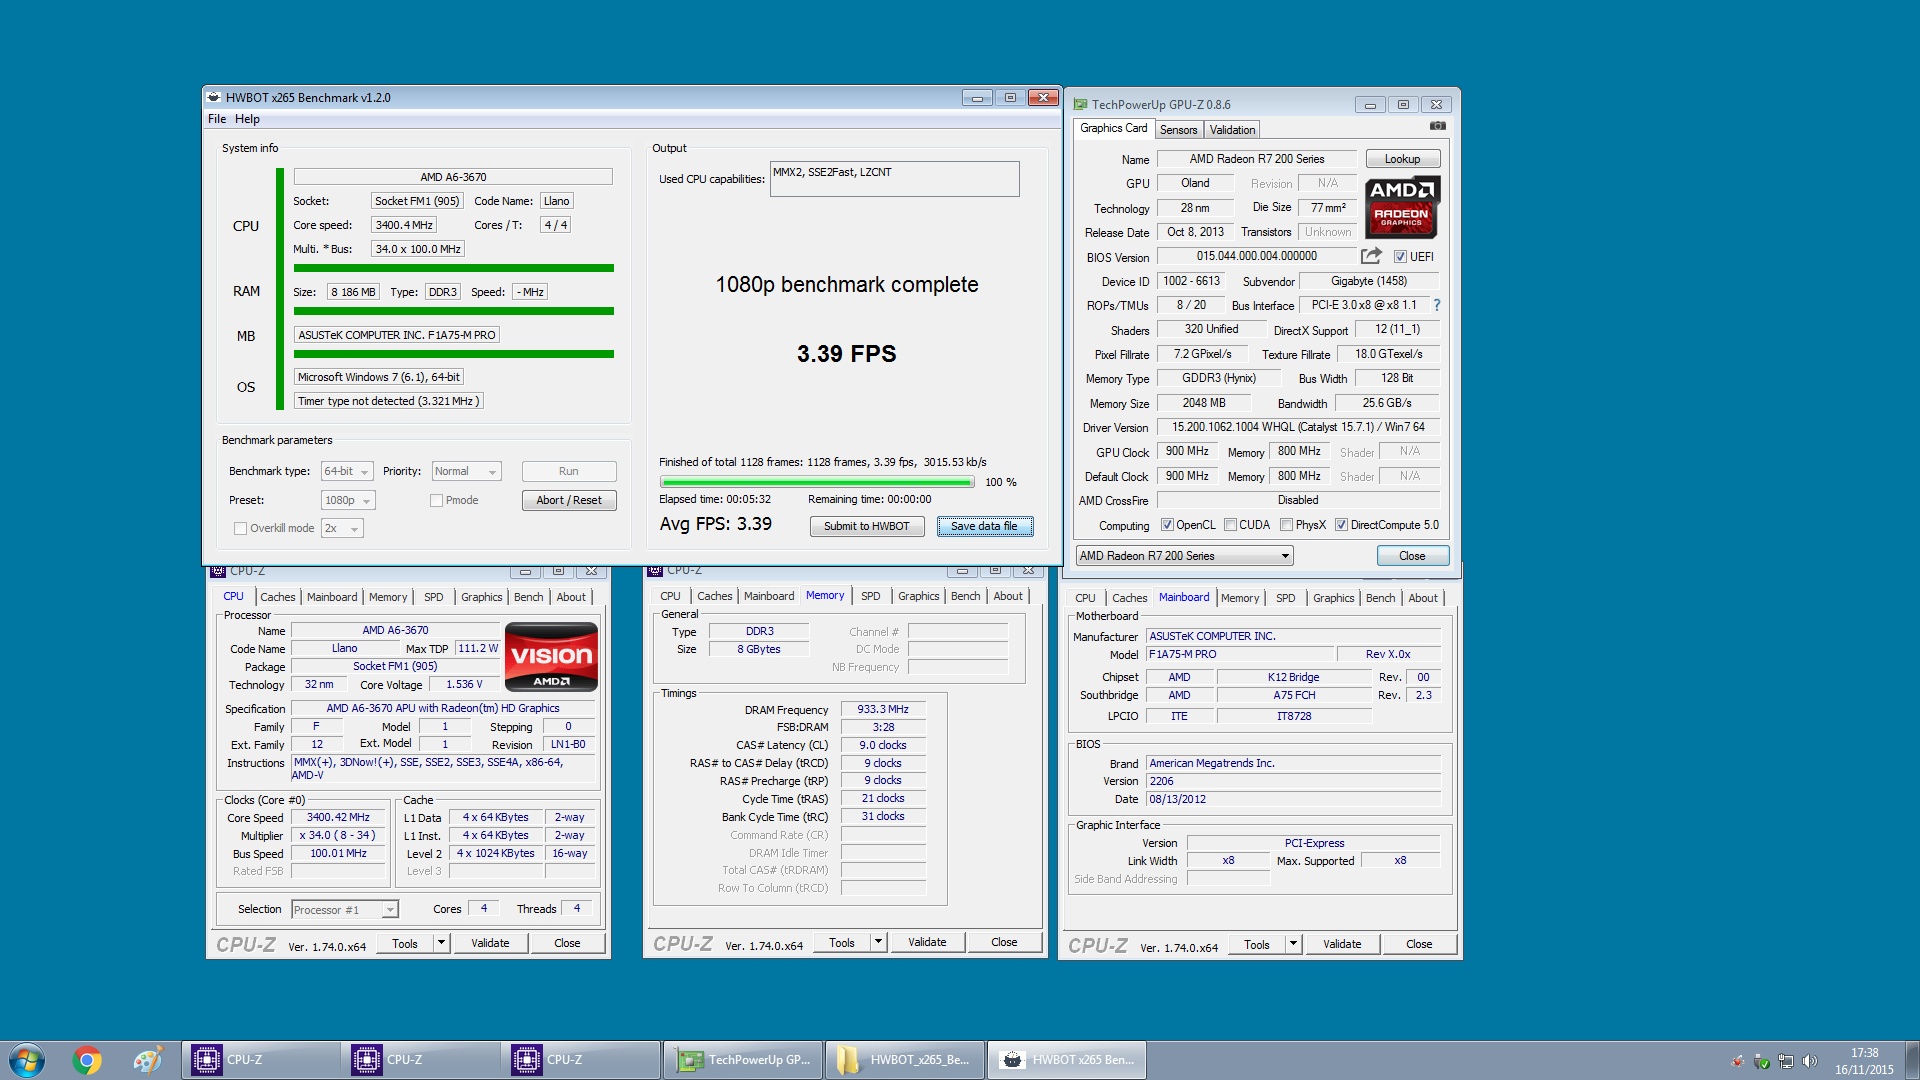Toggle the DirectCompute 5.0 checkbox
The height and width of the screenshot is (1080, 1920).
pos(1341,525)
